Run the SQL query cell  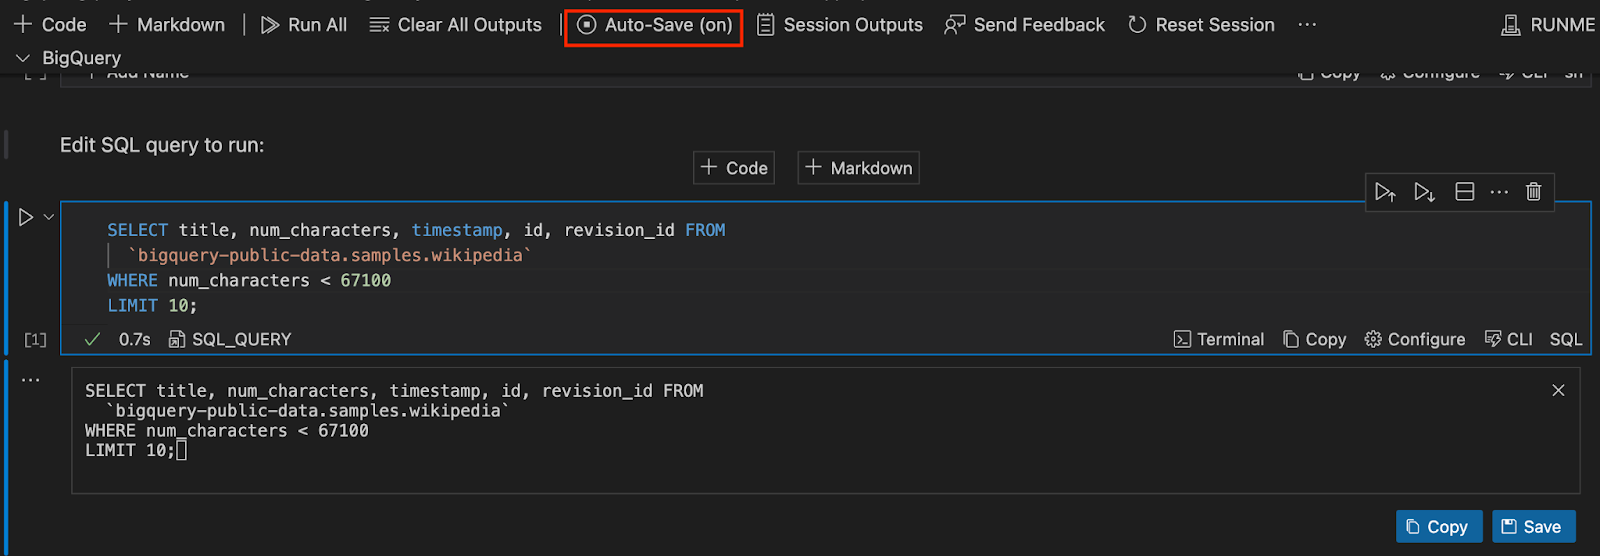tap(26, 217)
